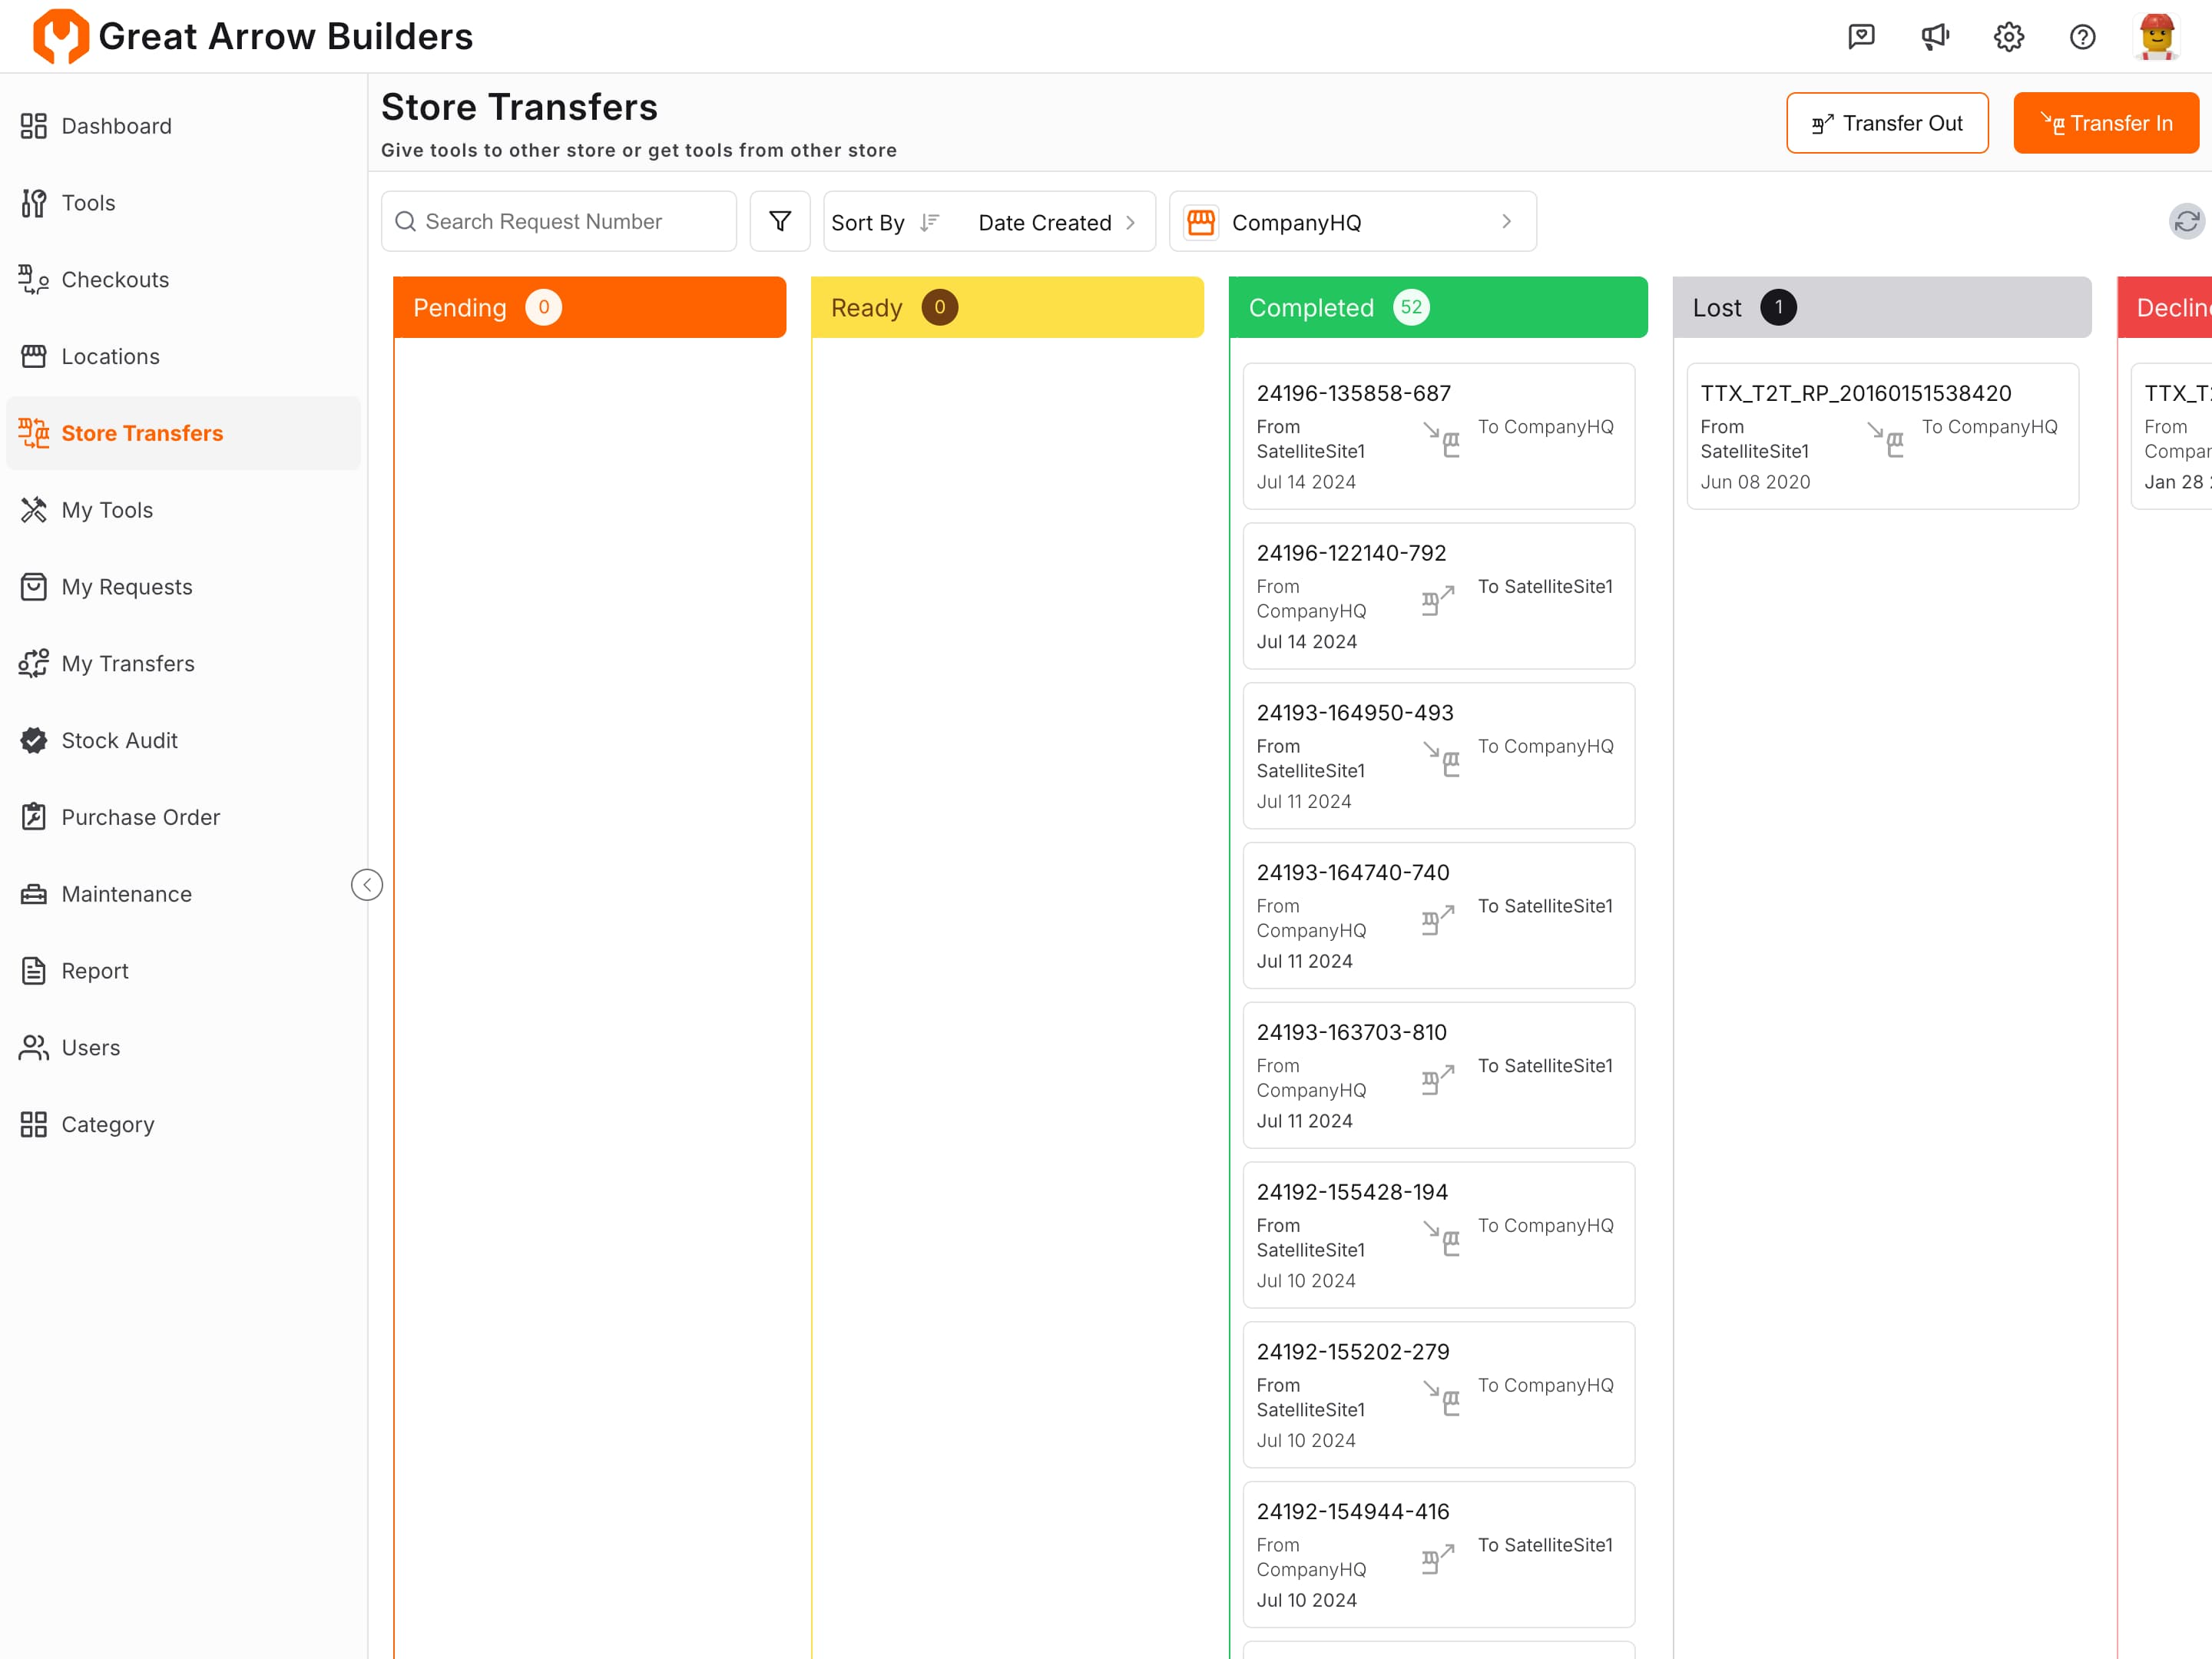This screenshot has width=2212, height=1659.
Task: Click the refresh icon at top right
Action: point(2185,221)
